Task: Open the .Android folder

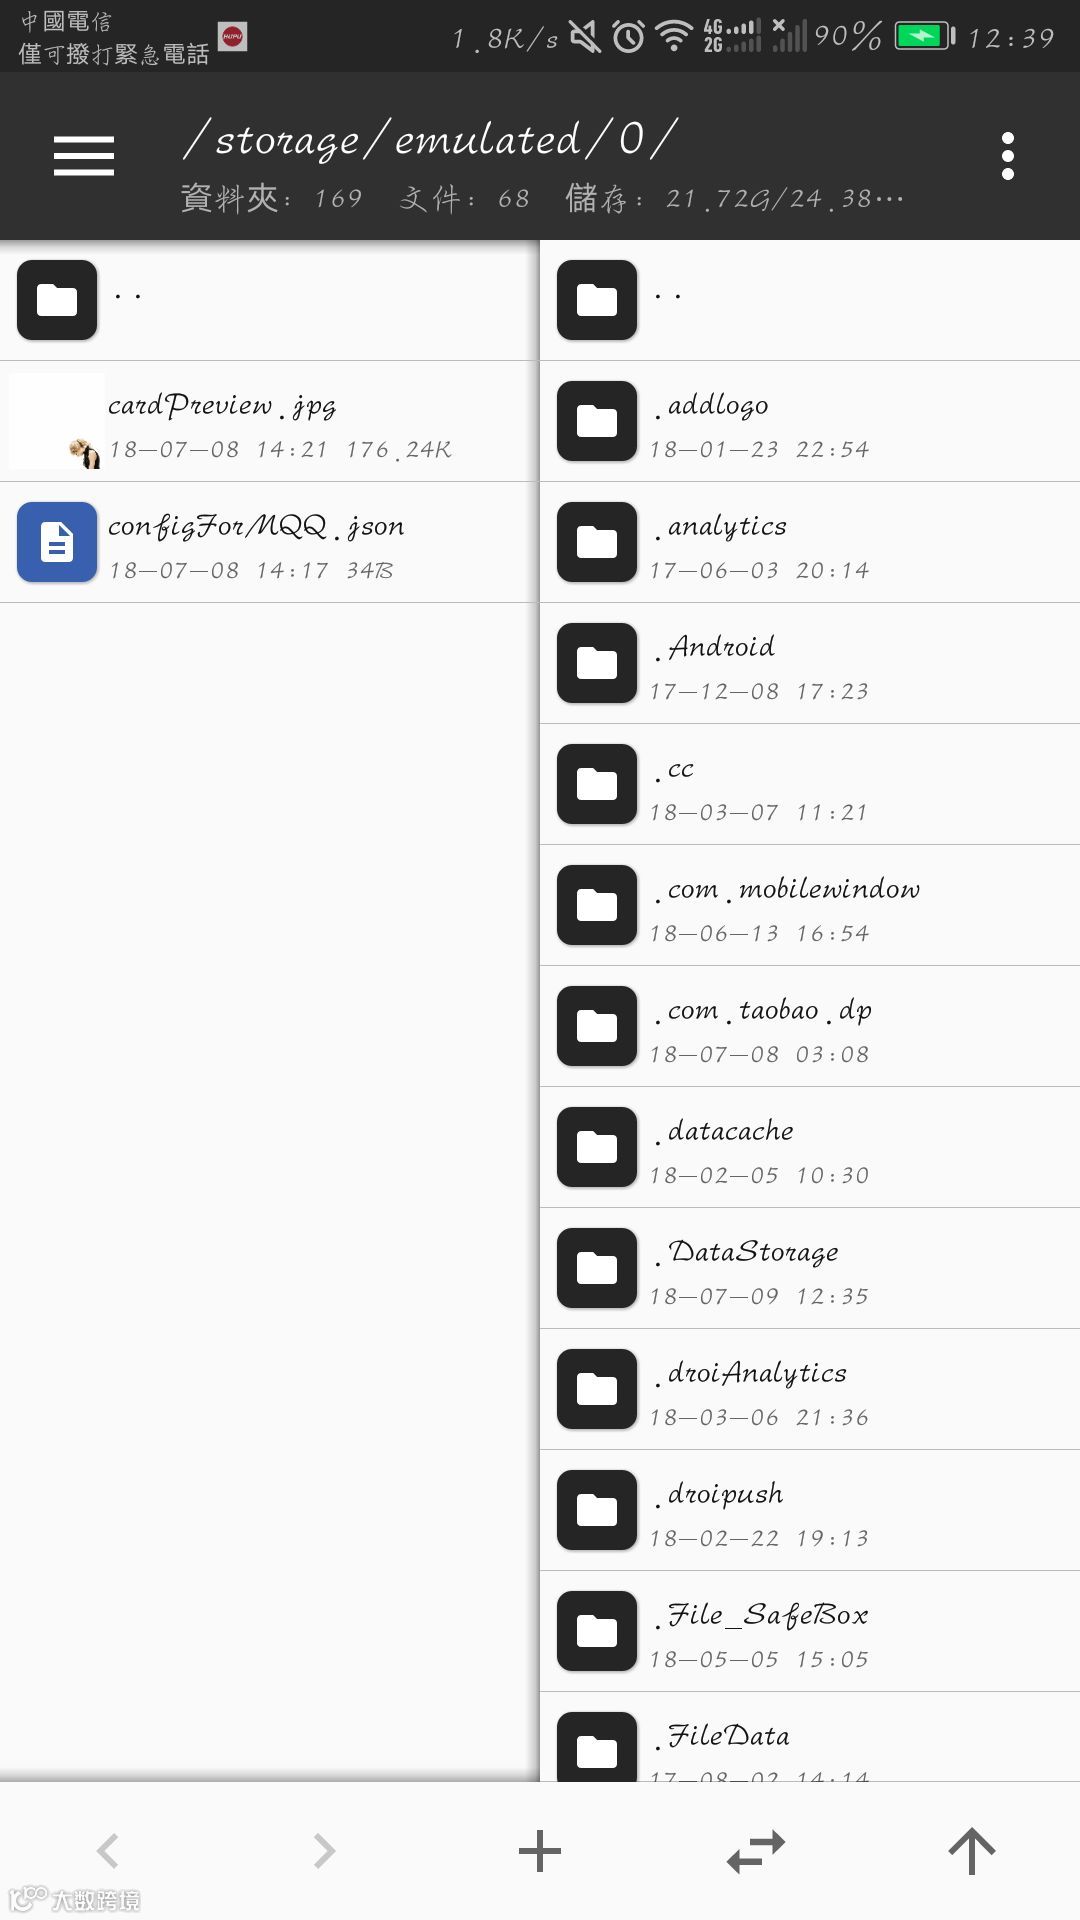Action: (x=810, y=663)
